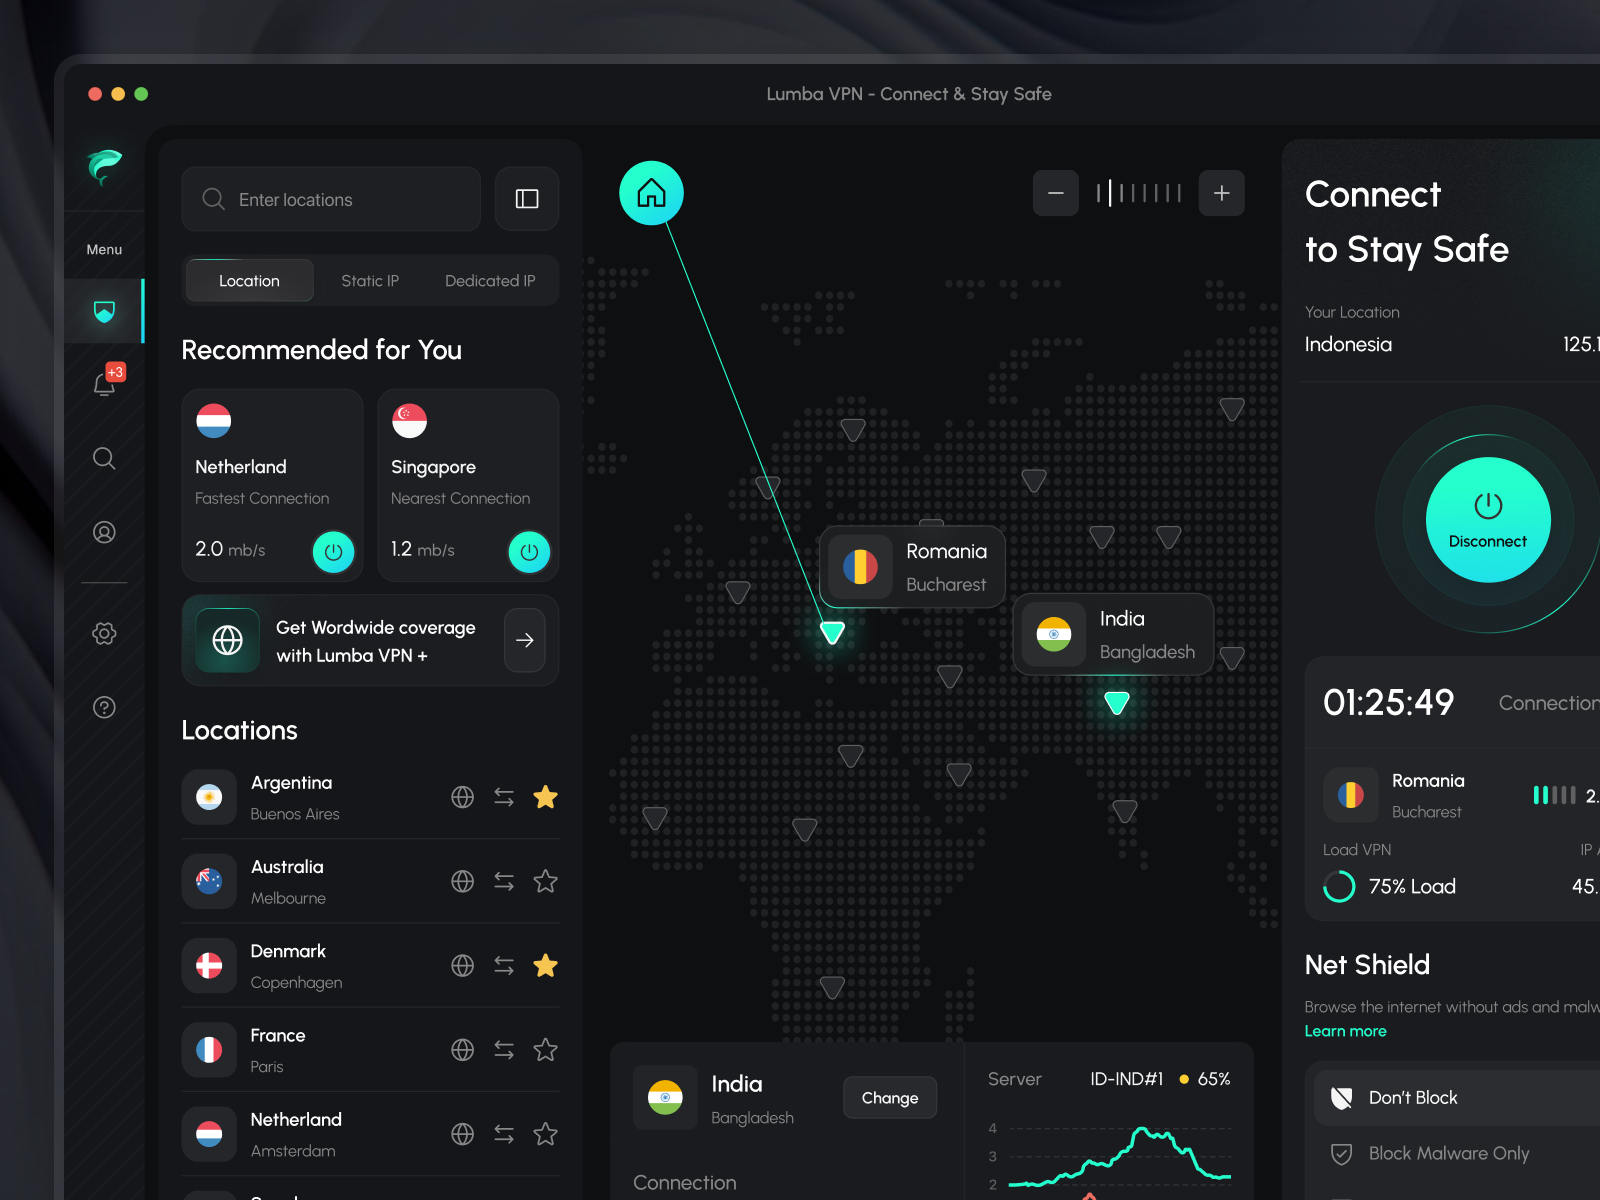The image size is (1600, 1200).
Task: Click the 75% Load indicator ring
Action: coord(1339,886)
